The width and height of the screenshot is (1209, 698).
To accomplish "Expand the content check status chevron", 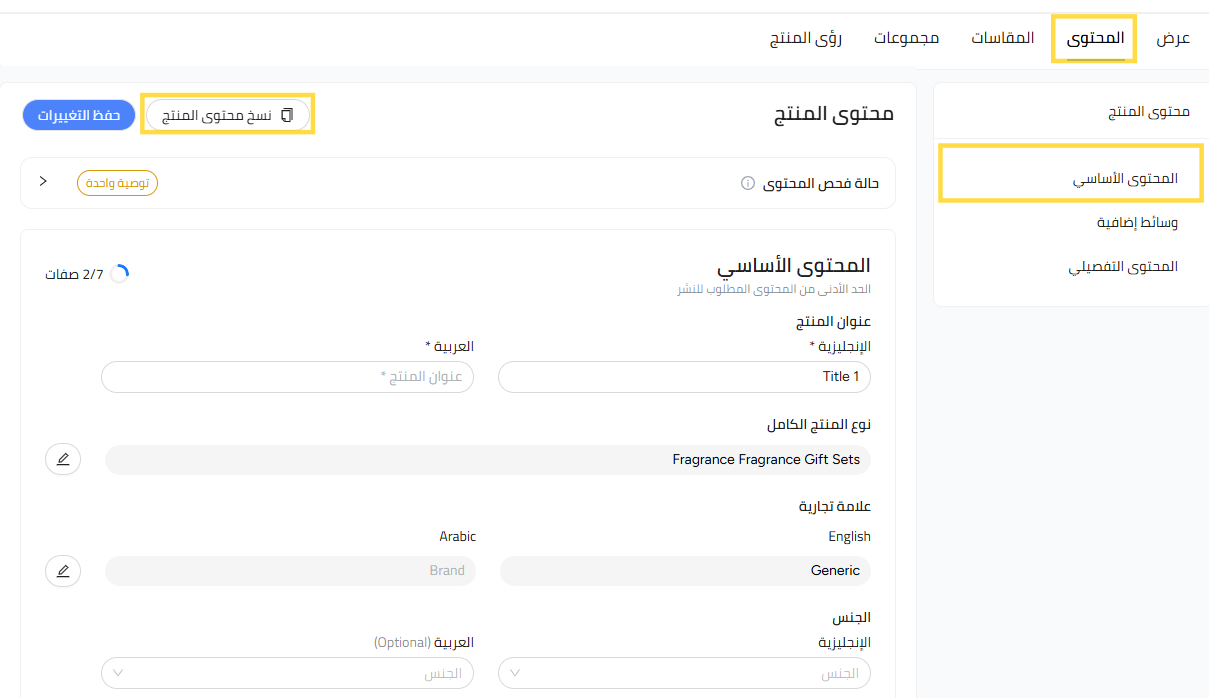I will (43, 182).
